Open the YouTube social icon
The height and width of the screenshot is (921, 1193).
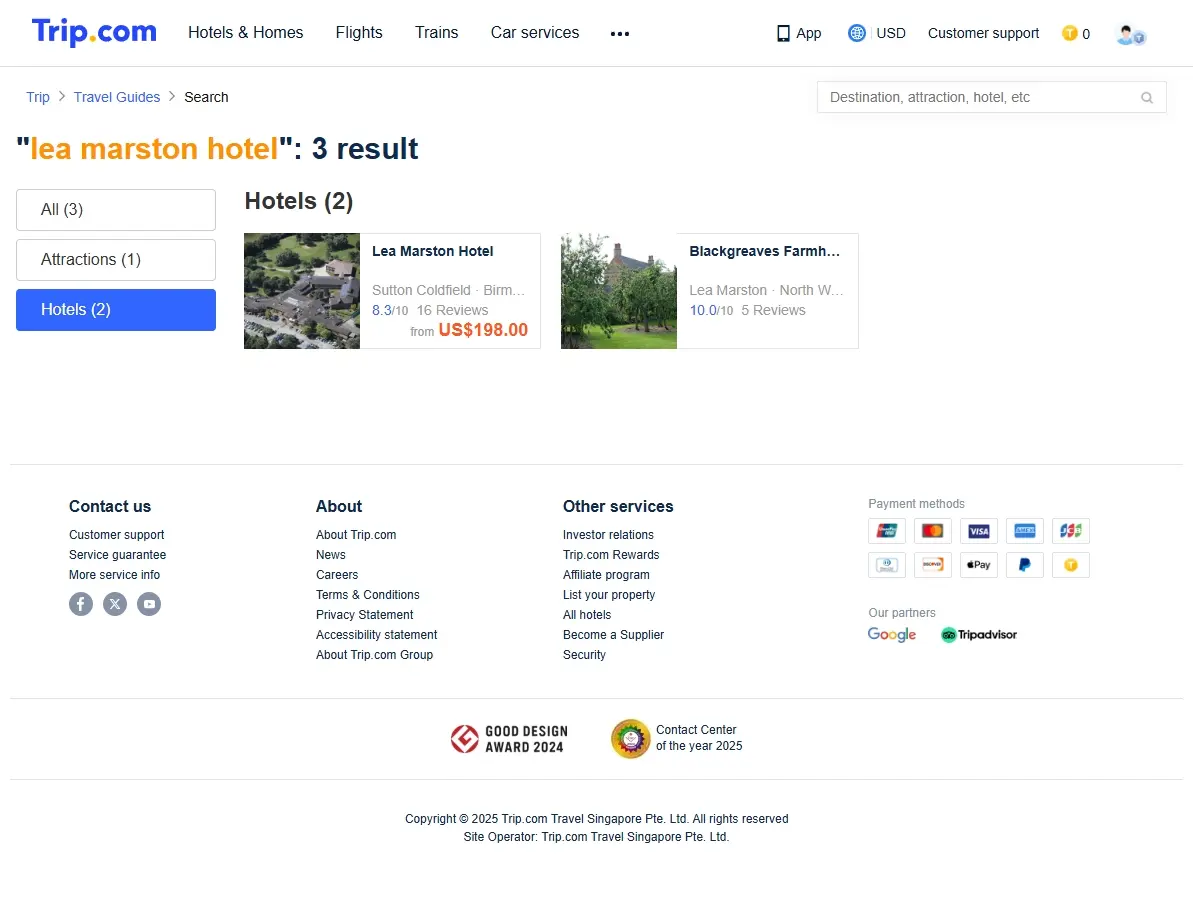[149, 604]
